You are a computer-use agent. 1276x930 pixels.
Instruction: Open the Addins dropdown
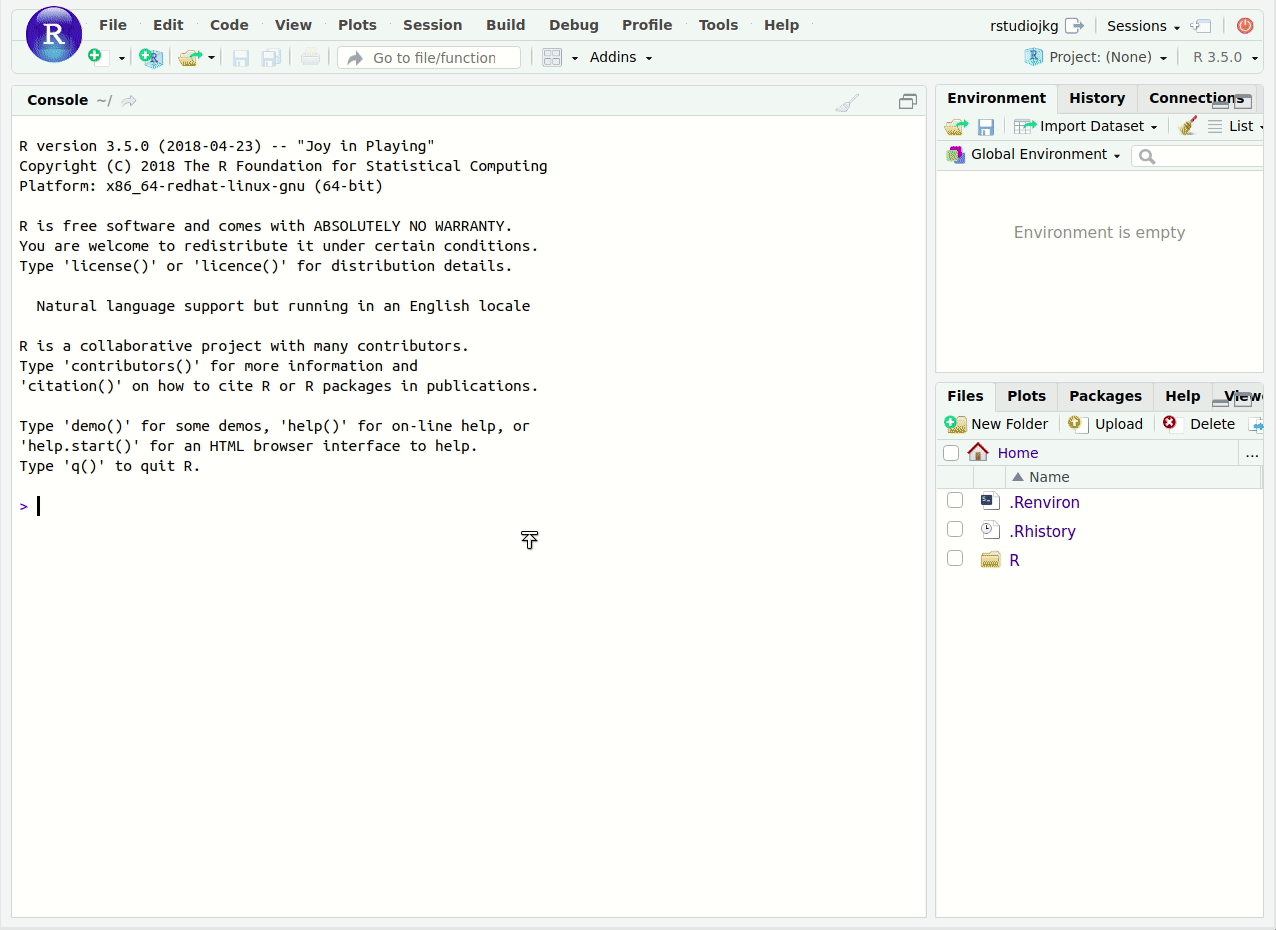point(621,57)
